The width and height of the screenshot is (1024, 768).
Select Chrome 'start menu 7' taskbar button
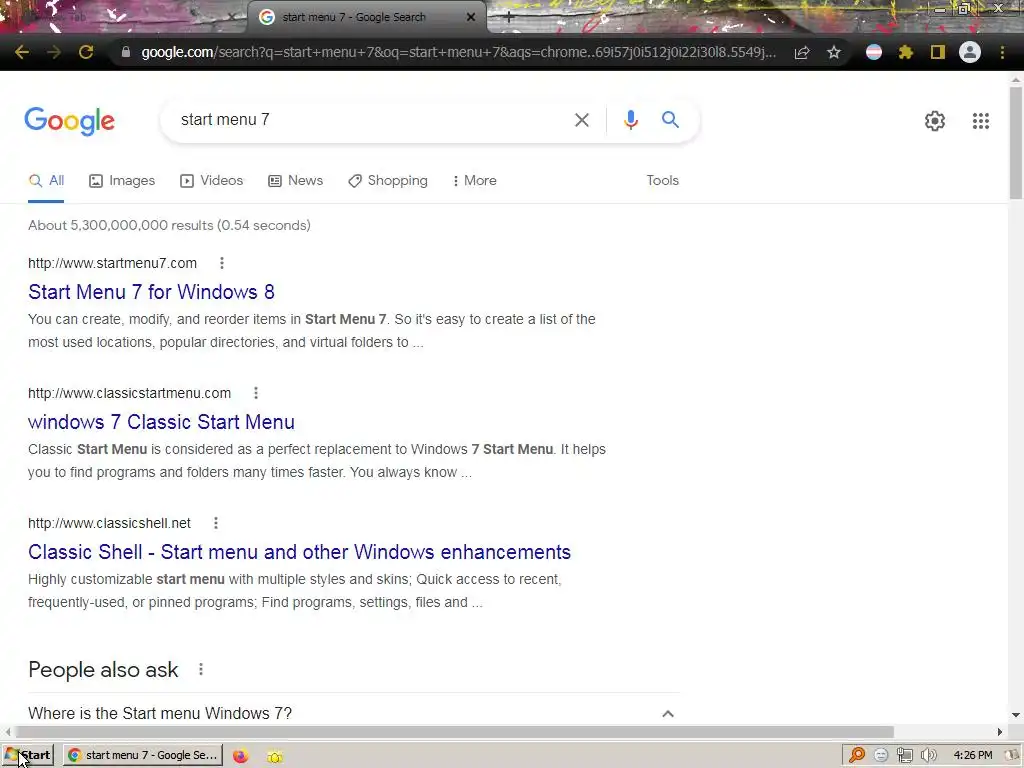[x=143, y=756]
